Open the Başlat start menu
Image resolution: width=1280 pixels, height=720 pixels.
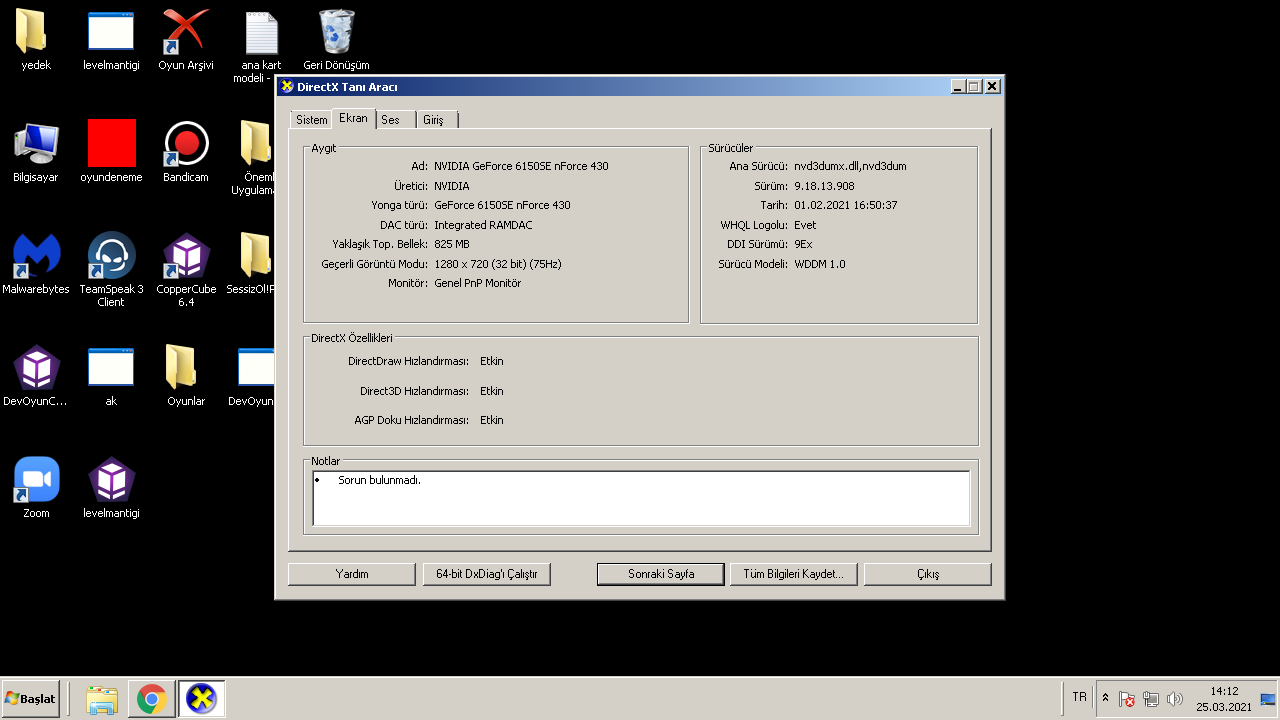coord(31,699)
